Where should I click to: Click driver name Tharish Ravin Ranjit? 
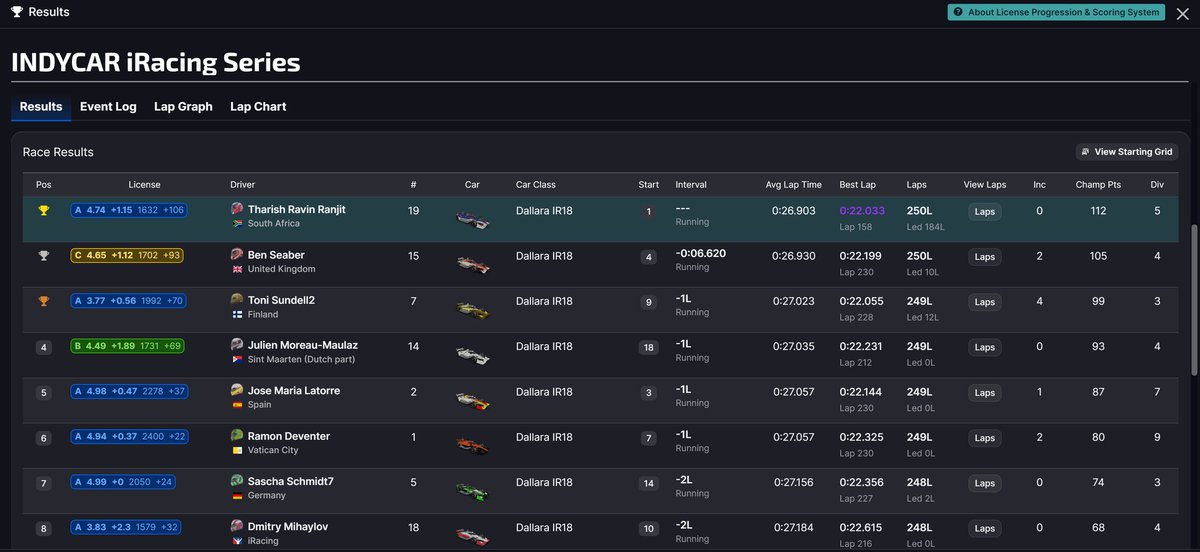click(297, 209)
